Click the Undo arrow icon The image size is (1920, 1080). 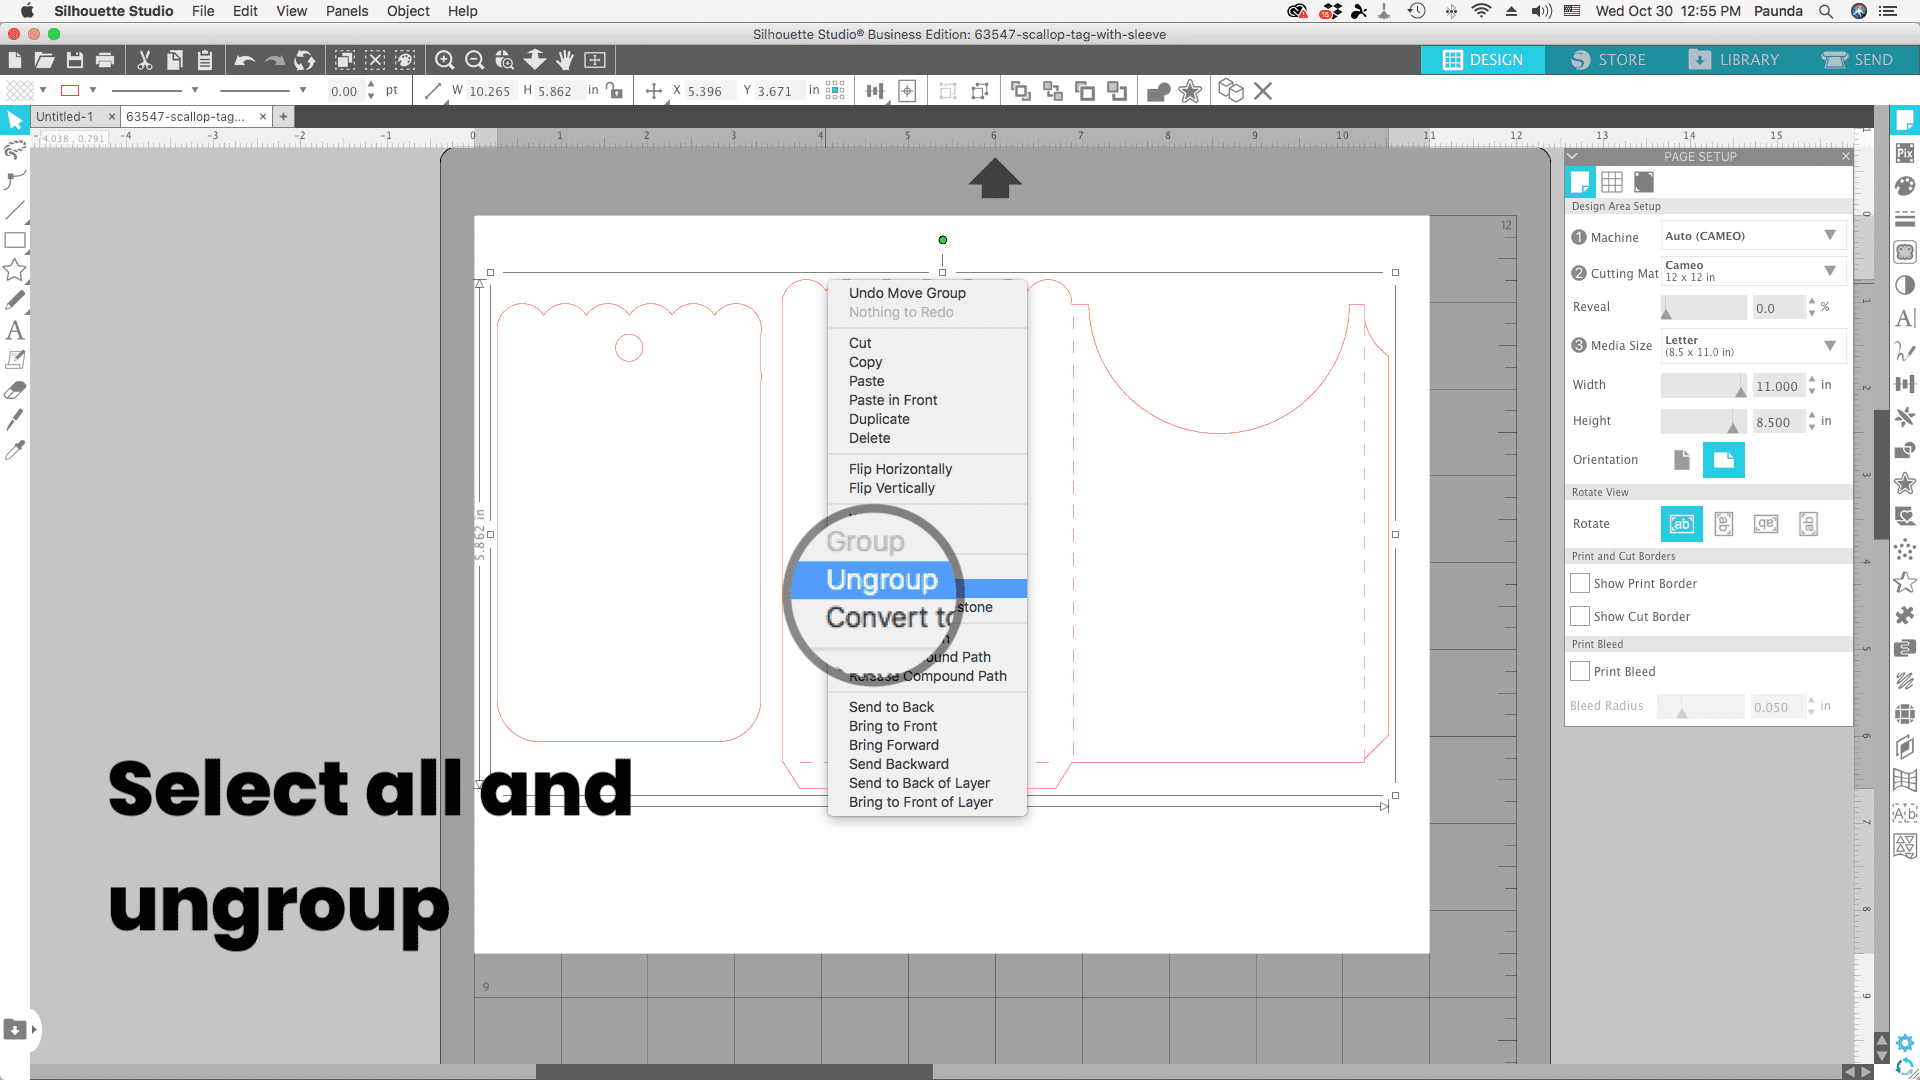coord(244,60)
